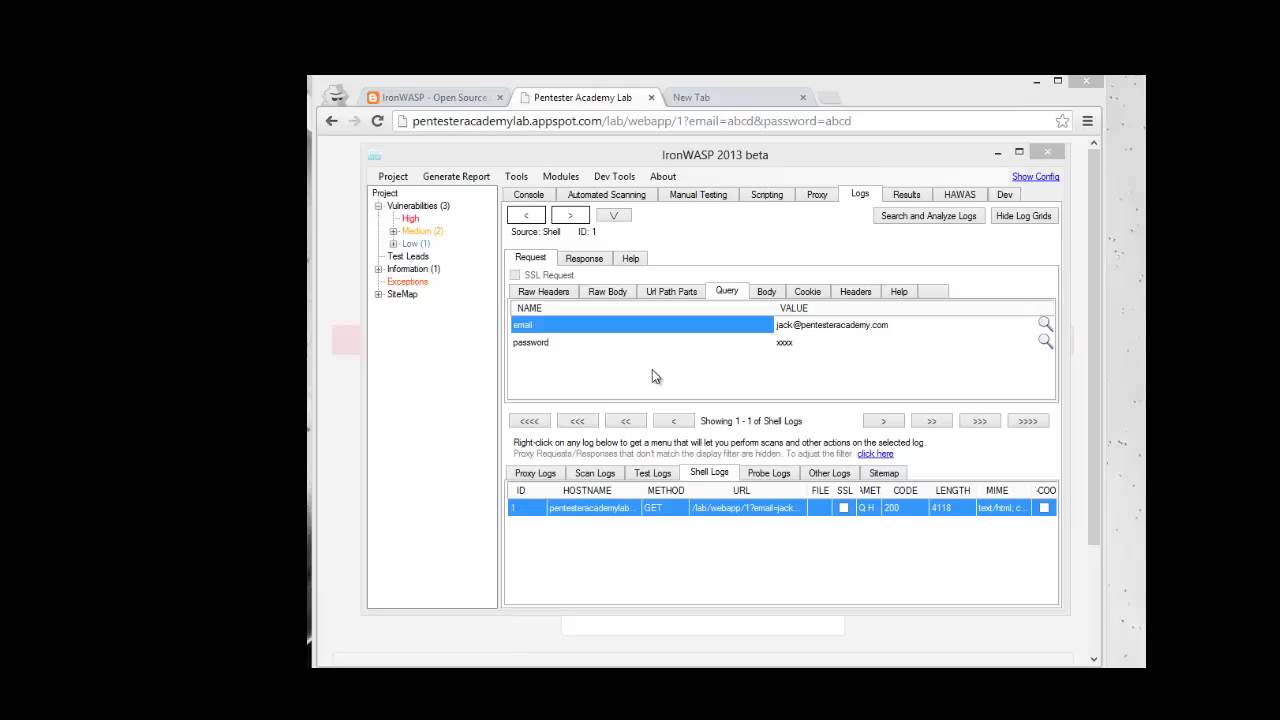Viewport: 1280px width, 720px height.
Task: Close the Pentester Academy Lab tab
Action: 651,98
